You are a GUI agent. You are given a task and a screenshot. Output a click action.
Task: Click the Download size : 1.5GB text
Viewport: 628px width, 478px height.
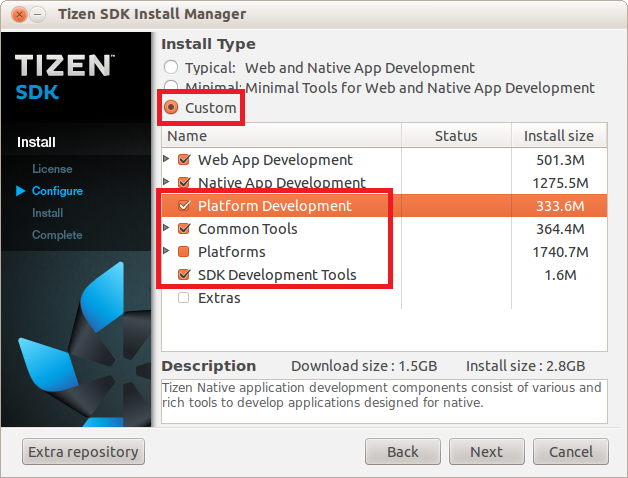(364, 366)
